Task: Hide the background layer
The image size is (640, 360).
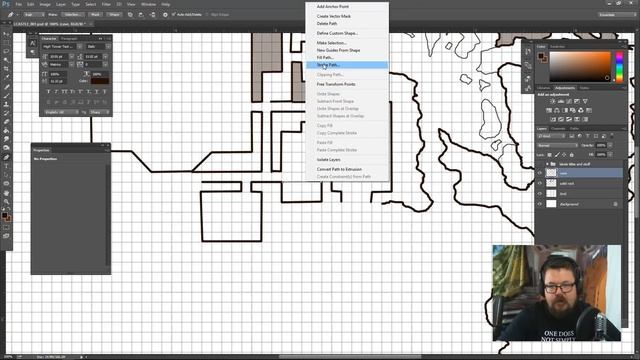Action: point(540,204)
